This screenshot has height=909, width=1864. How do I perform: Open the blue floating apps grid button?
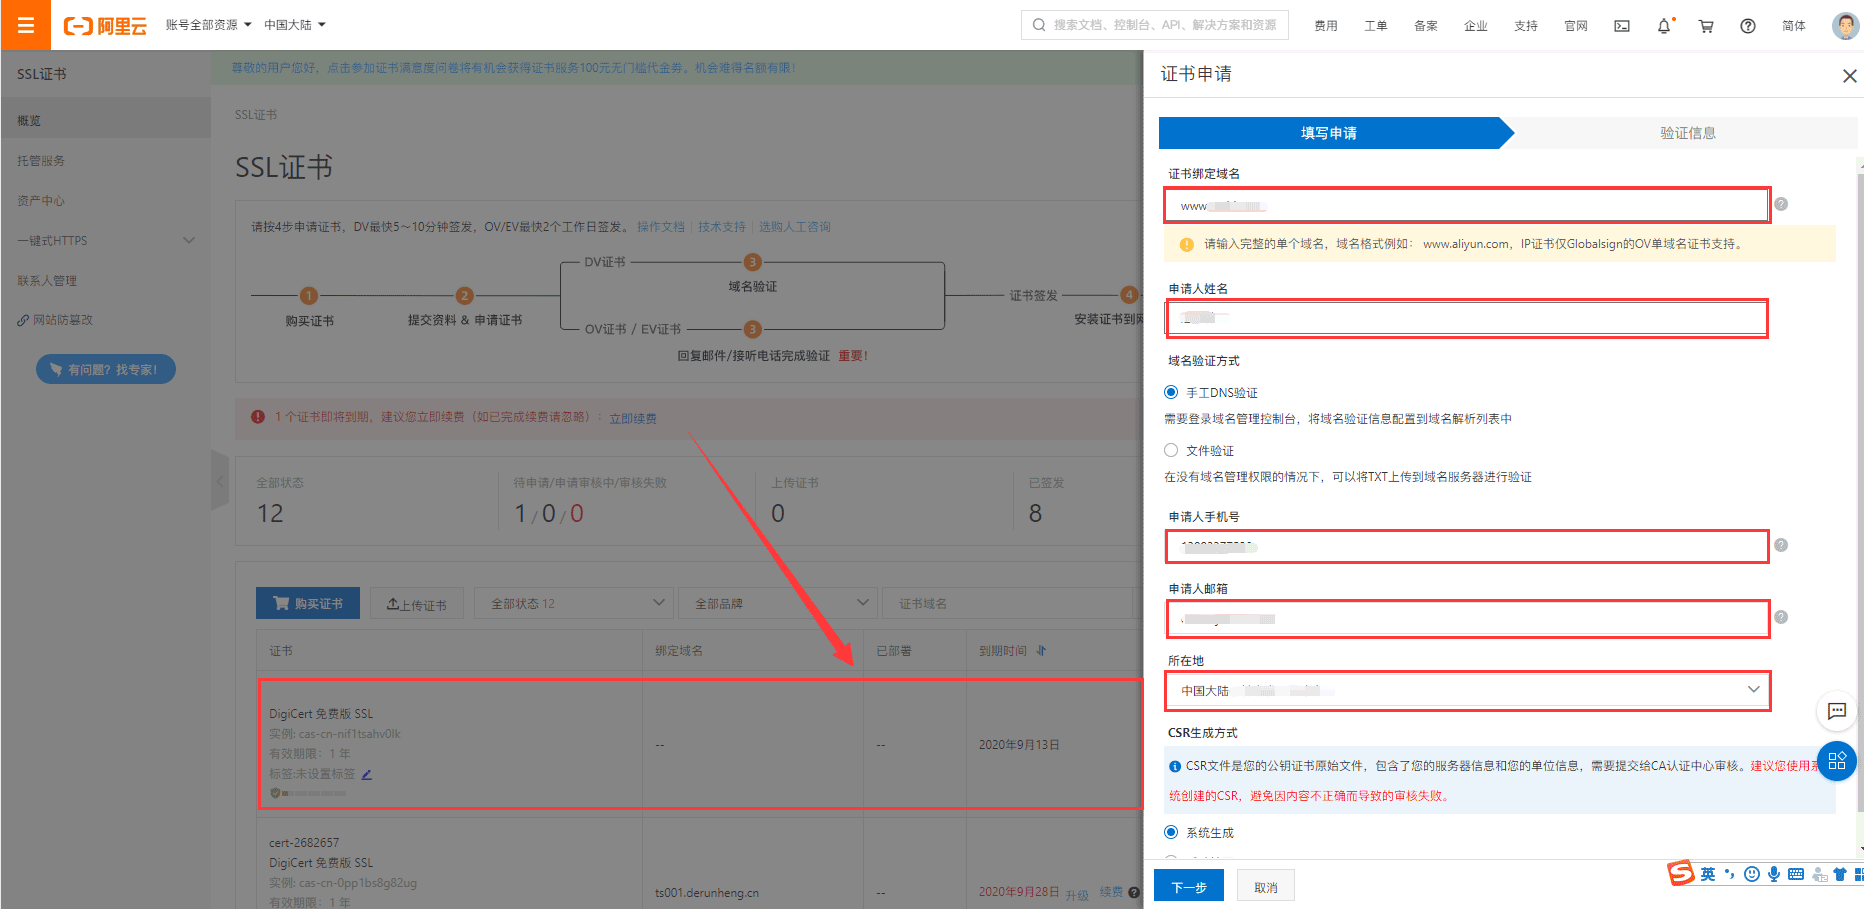click(x=1837, y=762)
